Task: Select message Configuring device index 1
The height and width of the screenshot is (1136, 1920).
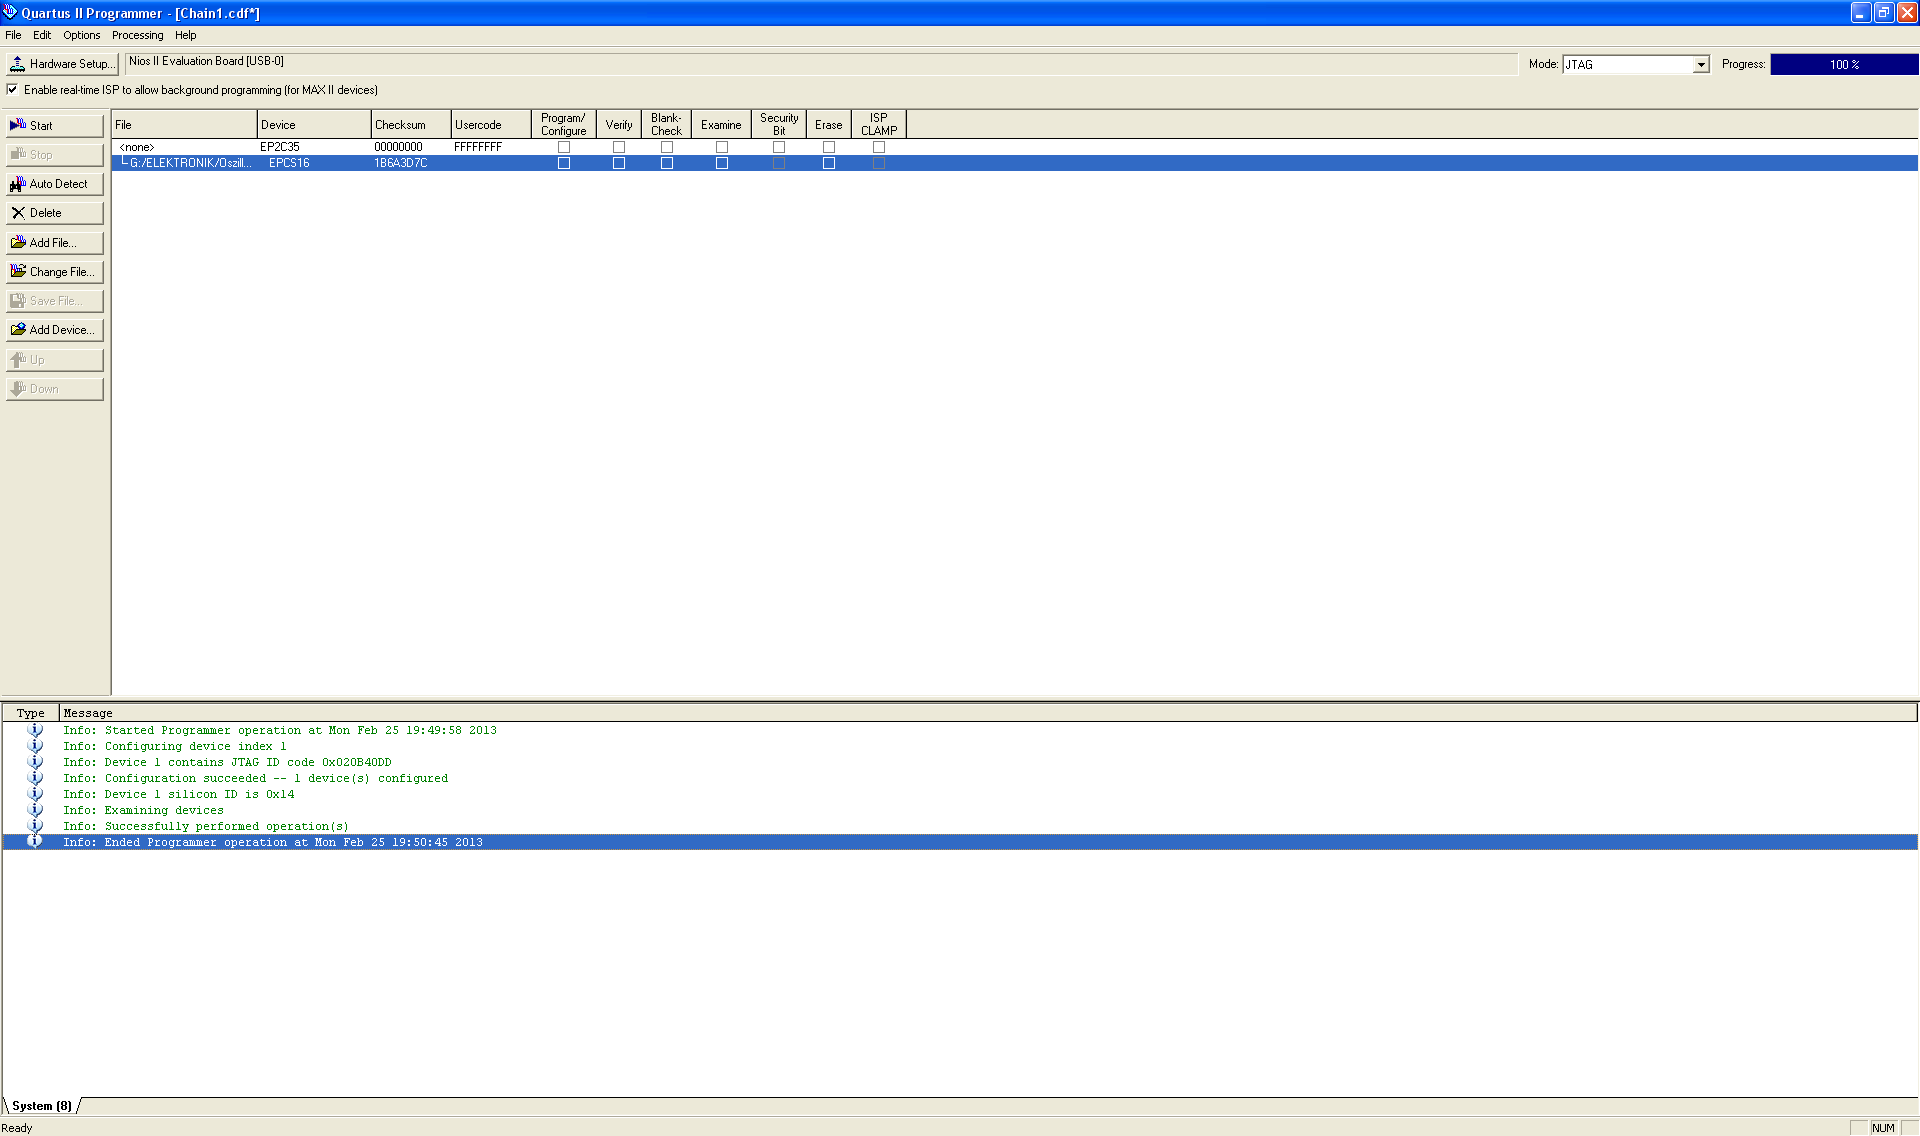Action: point(175,747)
